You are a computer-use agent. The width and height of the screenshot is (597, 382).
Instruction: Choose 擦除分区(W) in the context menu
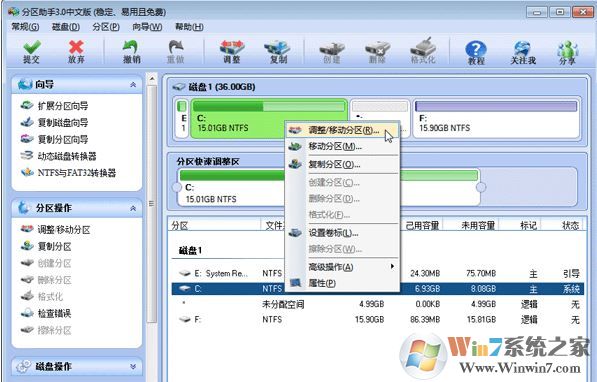coord(342,249)
